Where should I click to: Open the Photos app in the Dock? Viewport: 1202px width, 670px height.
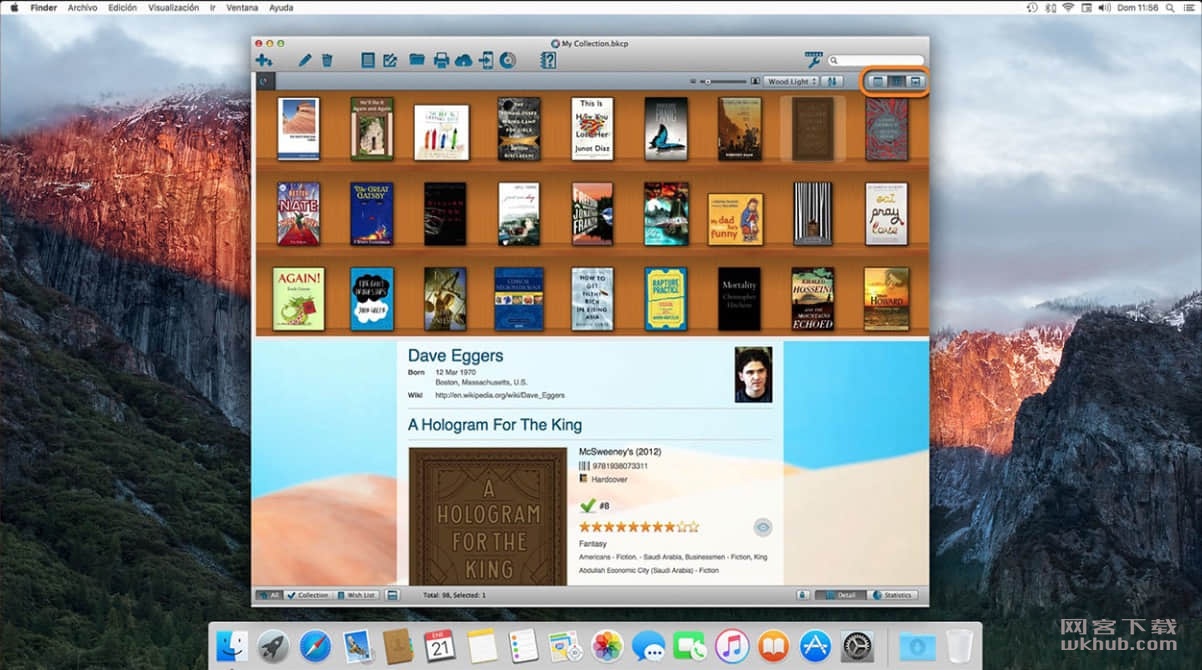point(607,645)
